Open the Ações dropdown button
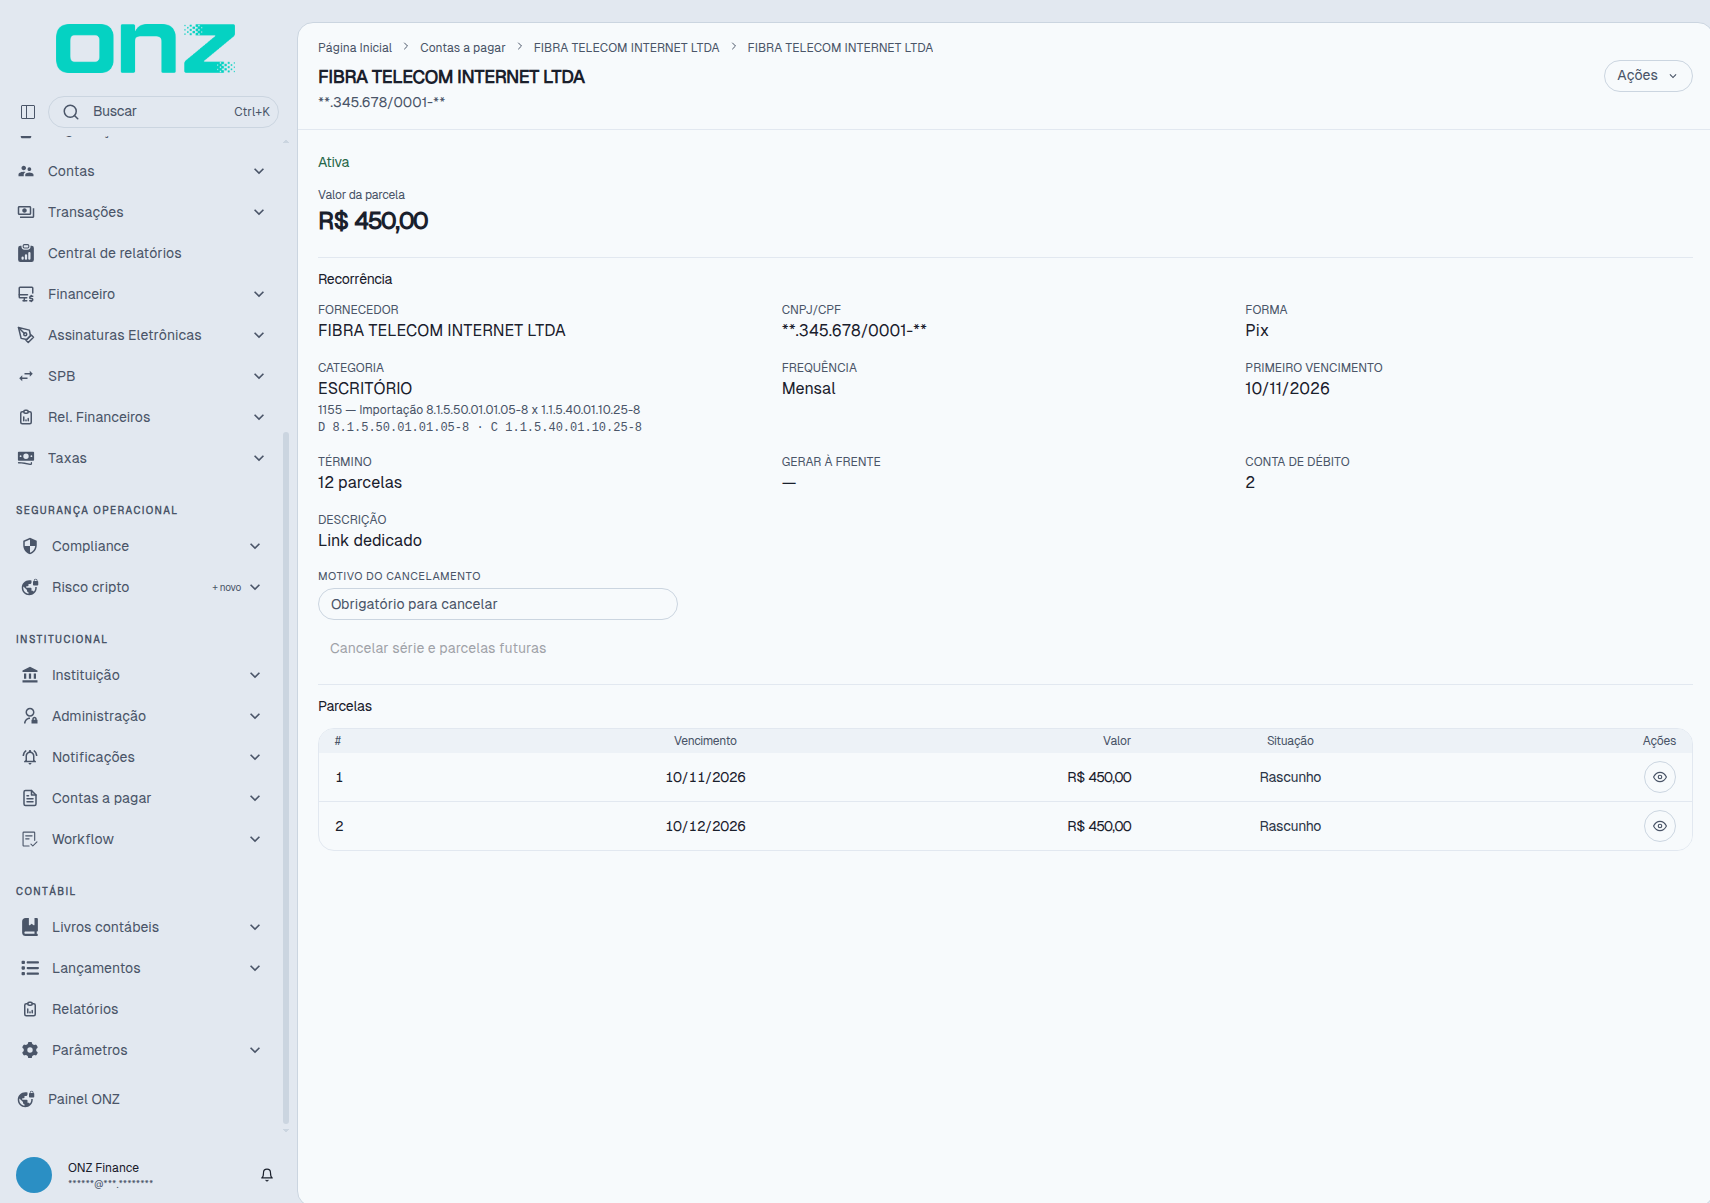Screen dimensions: 1710x1203 [x=1648, y=76]
